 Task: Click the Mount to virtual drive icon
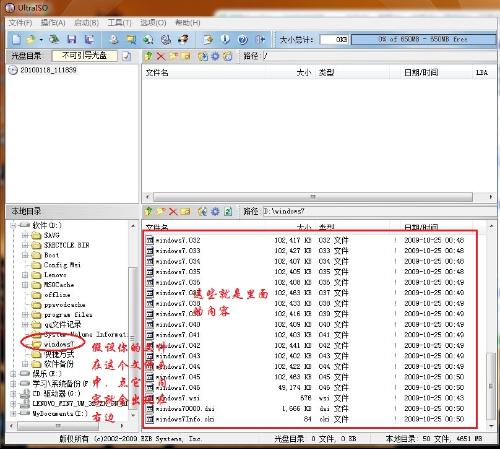click(x=166, y=40)
